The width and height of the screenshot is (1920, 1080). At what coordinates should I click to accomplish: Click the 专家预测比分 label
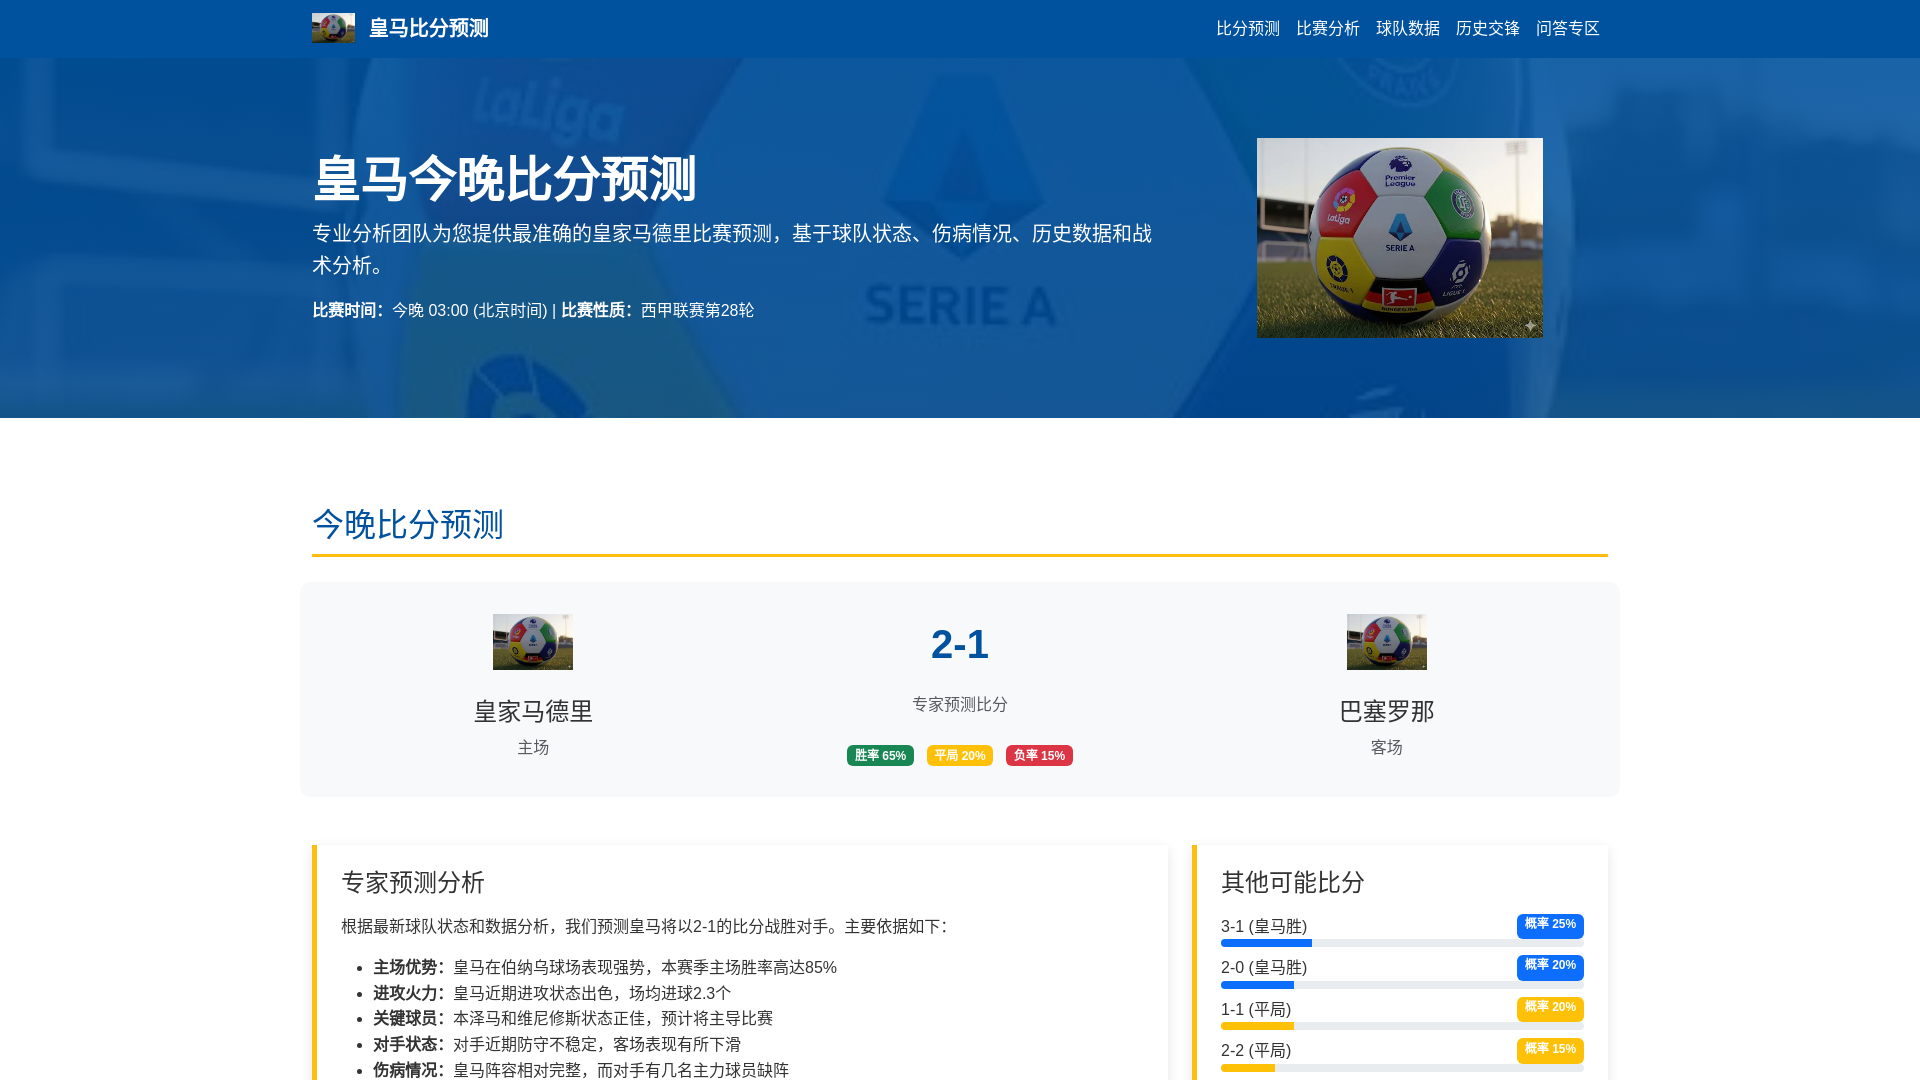(x=960, y=705)
